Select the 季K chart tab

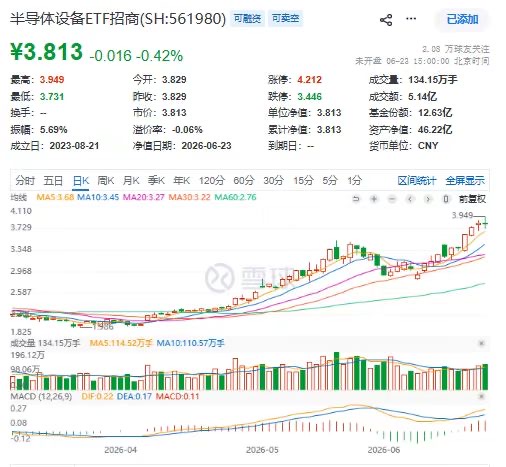(156, 180)
